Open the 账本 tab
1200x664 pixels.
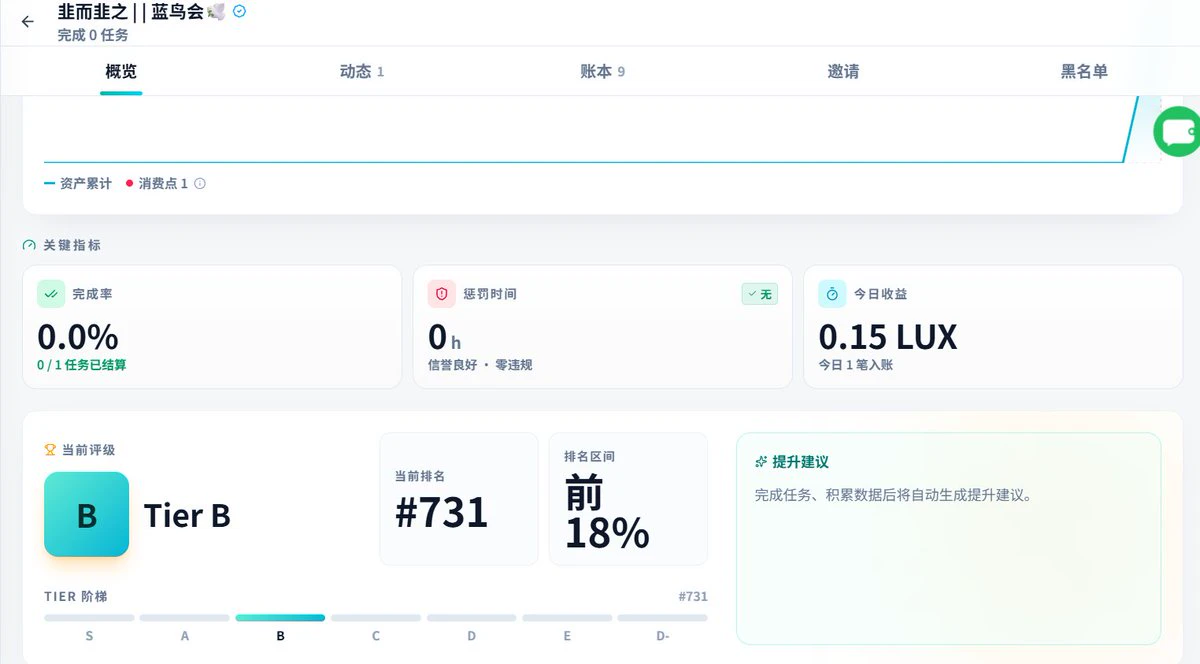[602, 72]
